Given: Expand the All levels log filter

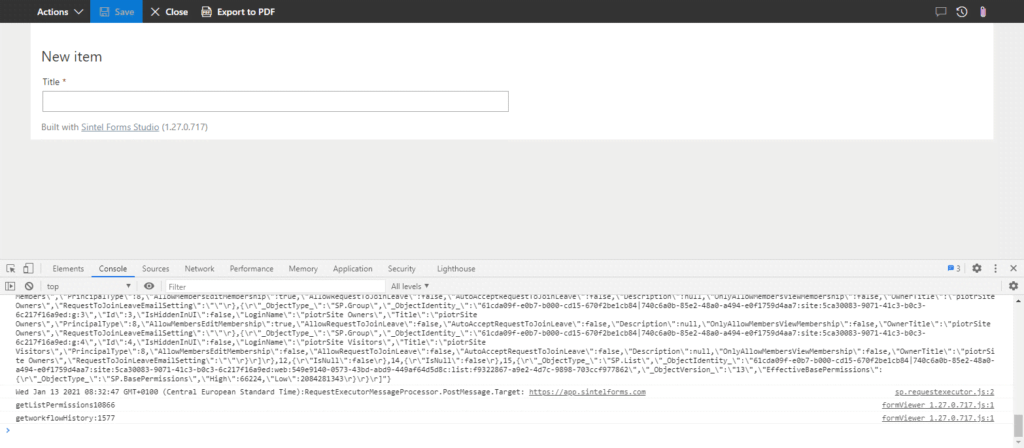Looking at the screenshot, I should coord(410,286).
